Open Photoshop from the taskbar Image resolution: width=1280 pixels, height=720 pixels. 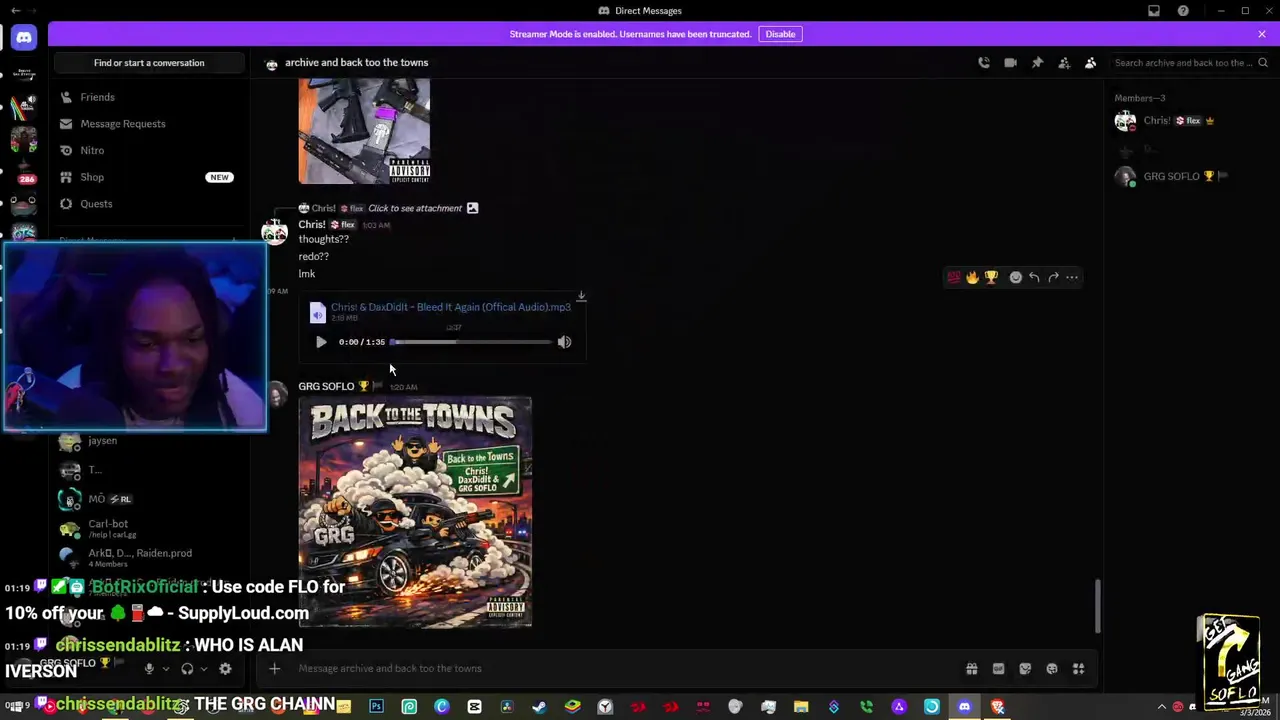(x=376, y=707)
